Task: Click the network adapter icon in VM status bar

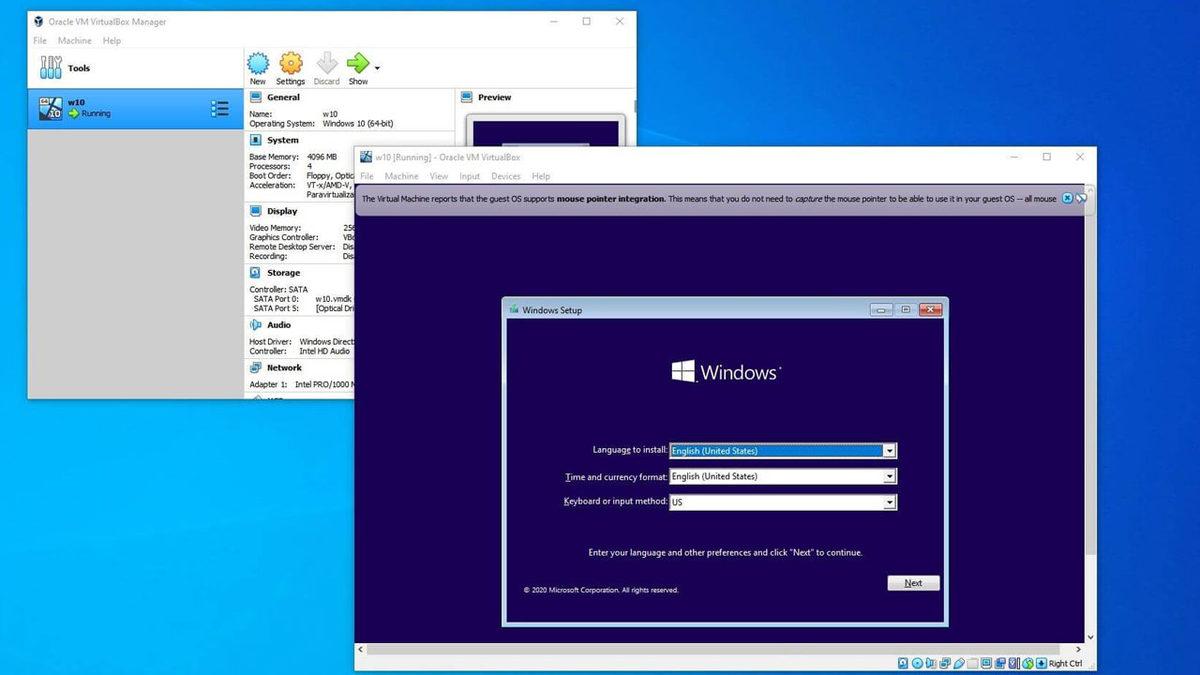Action: [942, 663]
